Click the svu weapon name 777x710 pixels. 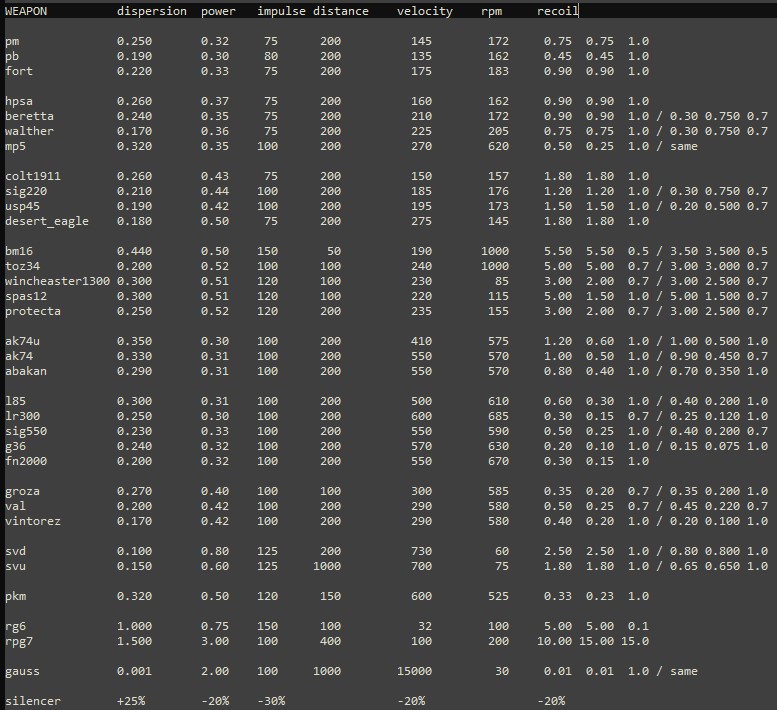15,566
